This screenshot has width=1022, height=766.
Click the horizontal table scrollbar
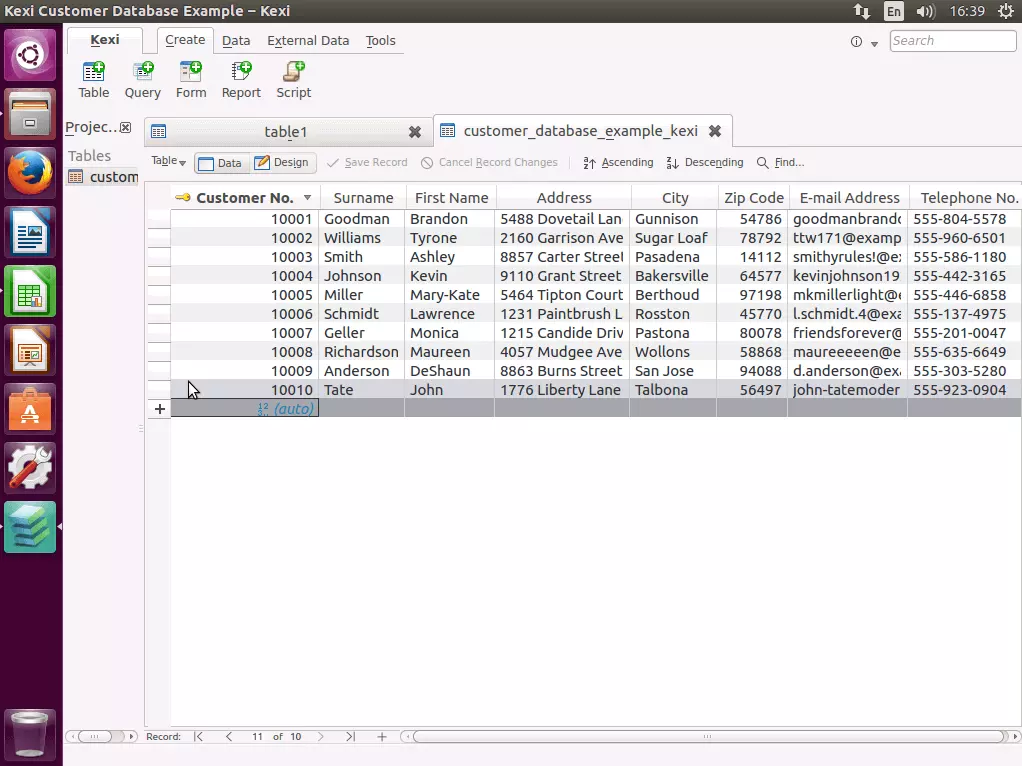click(708, 737)
